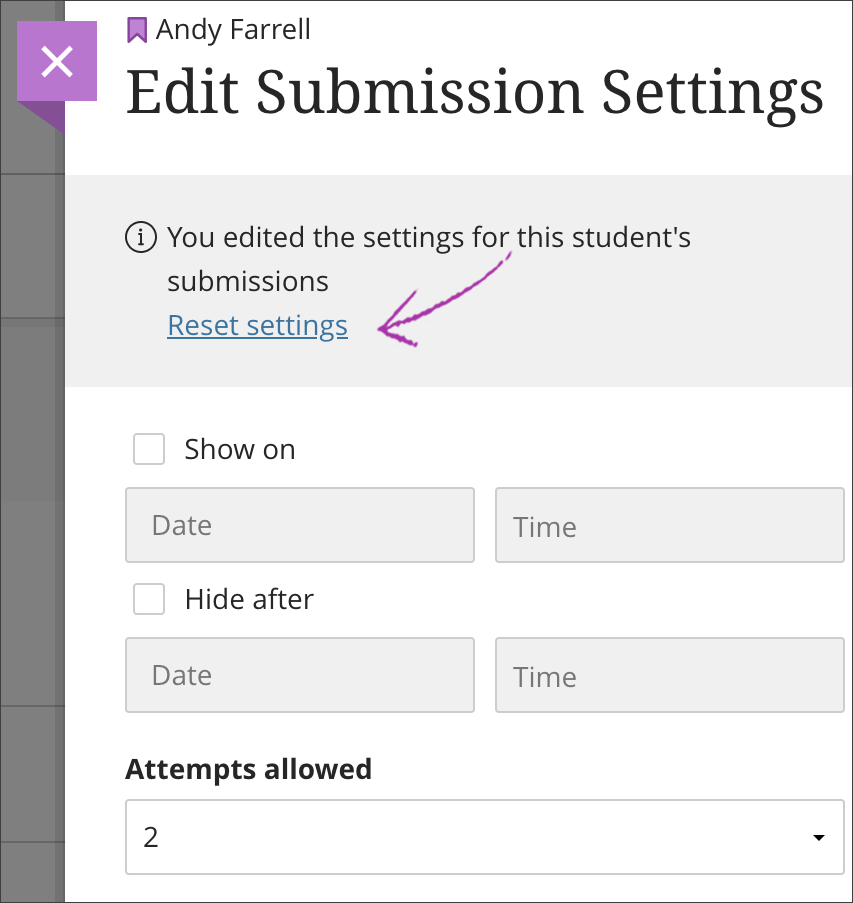The width and height of the screenshot is (853, 903).
Task: Click the Hide after label text
Action: point(249,600)
